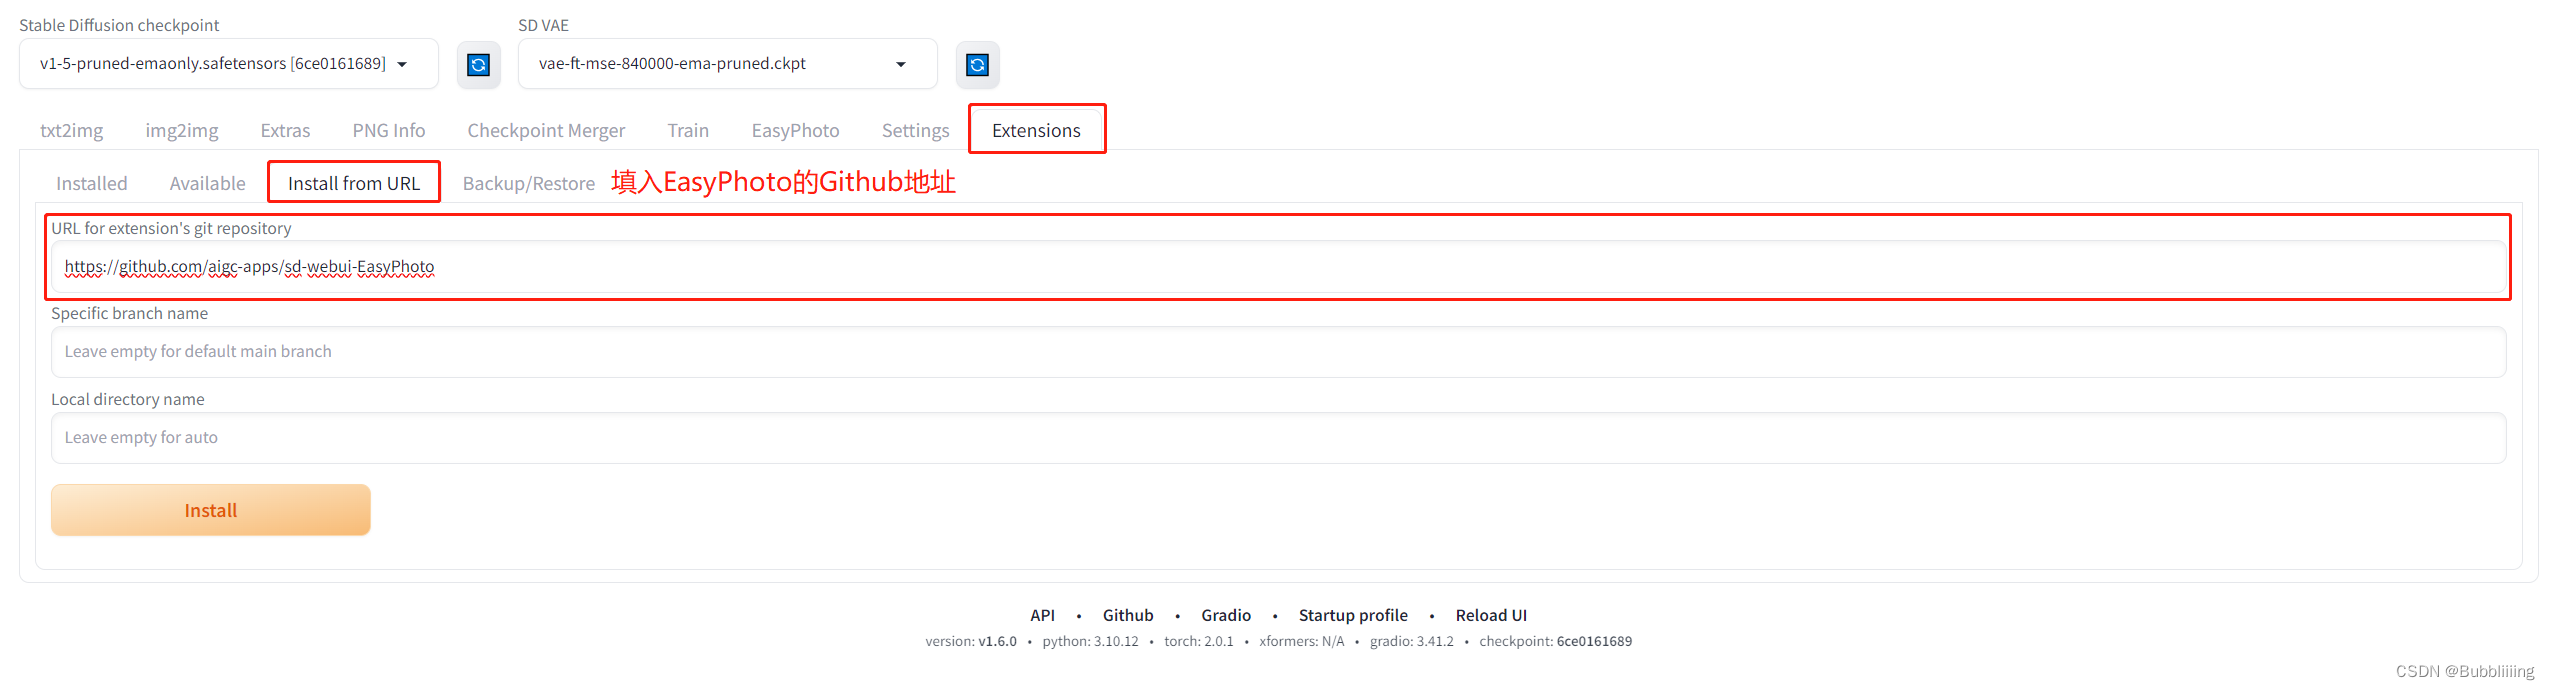
Task: Refresh the Stable Diffusion checkpoint list
Action: 478,65
